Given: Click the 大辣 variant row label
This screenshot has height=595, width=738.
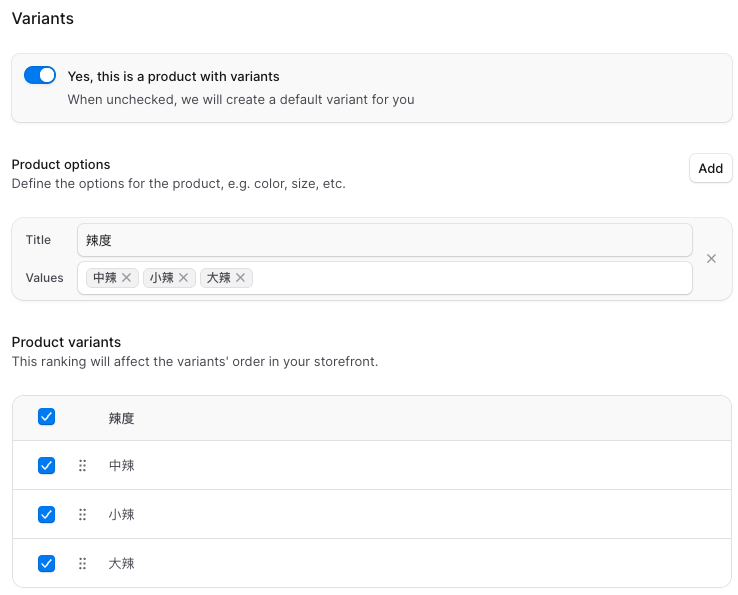Looking at the screenshot, I should [x=122, y=564].
